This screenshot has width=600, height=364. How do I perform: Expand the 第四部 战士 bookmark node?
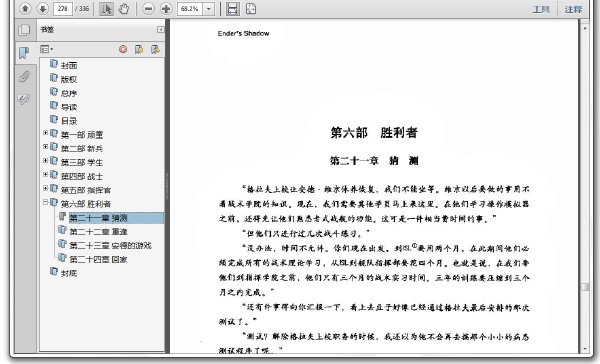(x=46, y=174)
